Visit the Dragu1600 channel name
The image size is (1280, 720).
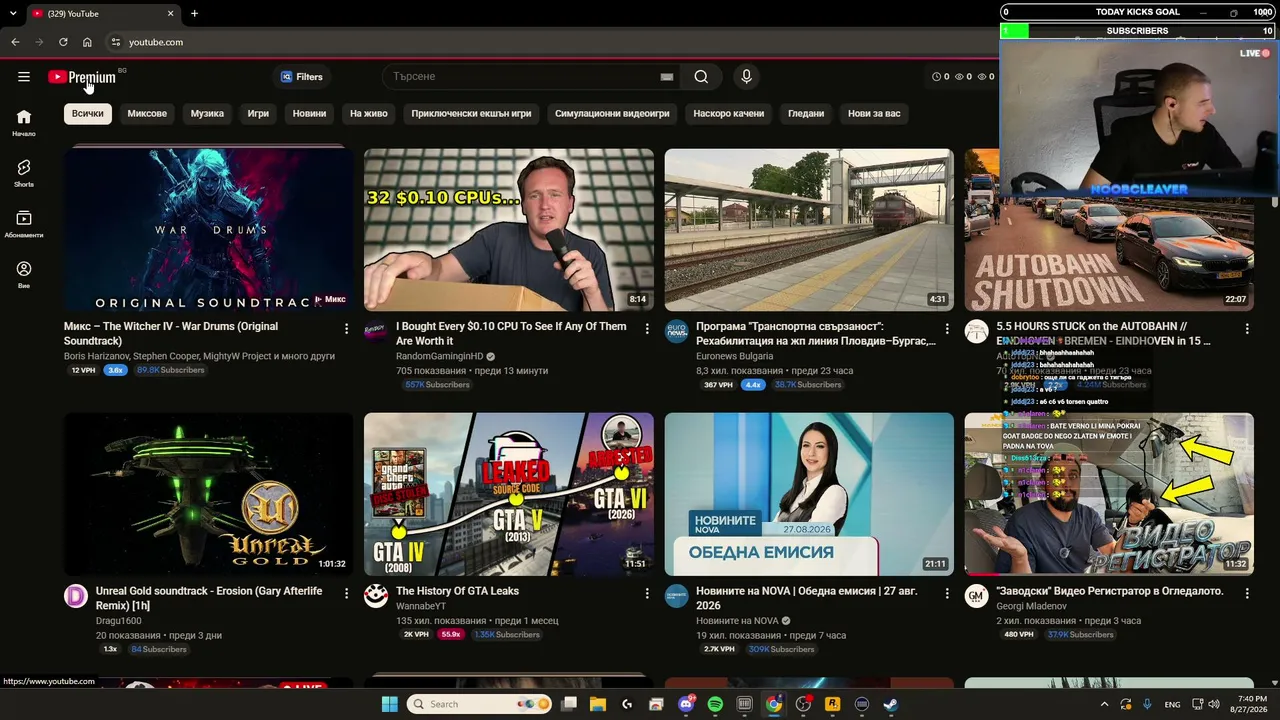click(x=119, y=621)
